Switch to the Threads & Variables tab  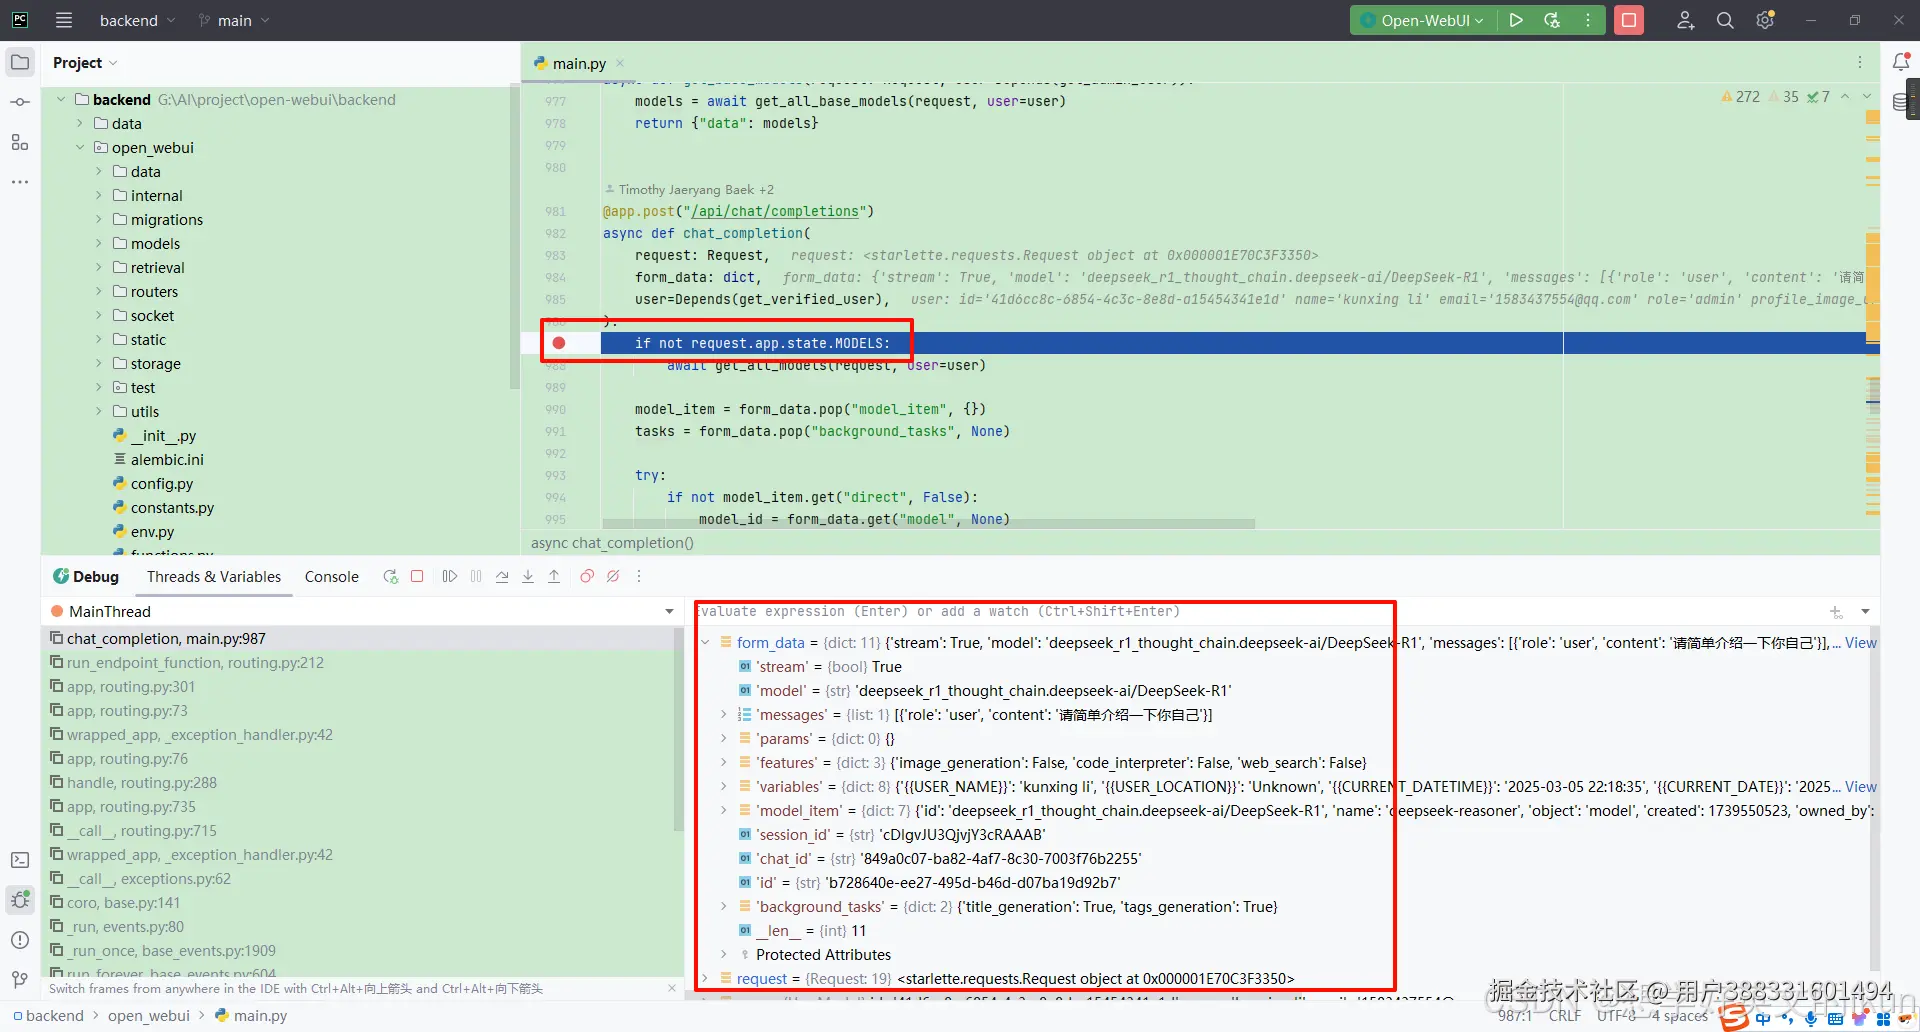(214, 577)
